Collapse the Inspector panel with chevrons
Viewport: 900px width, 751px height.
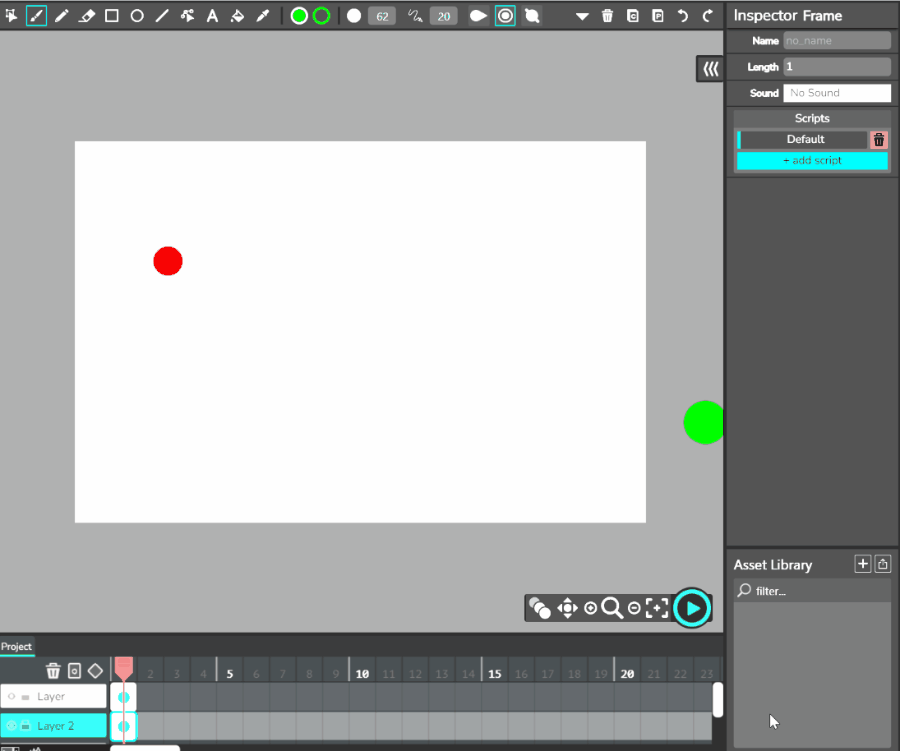click(710, 69)
